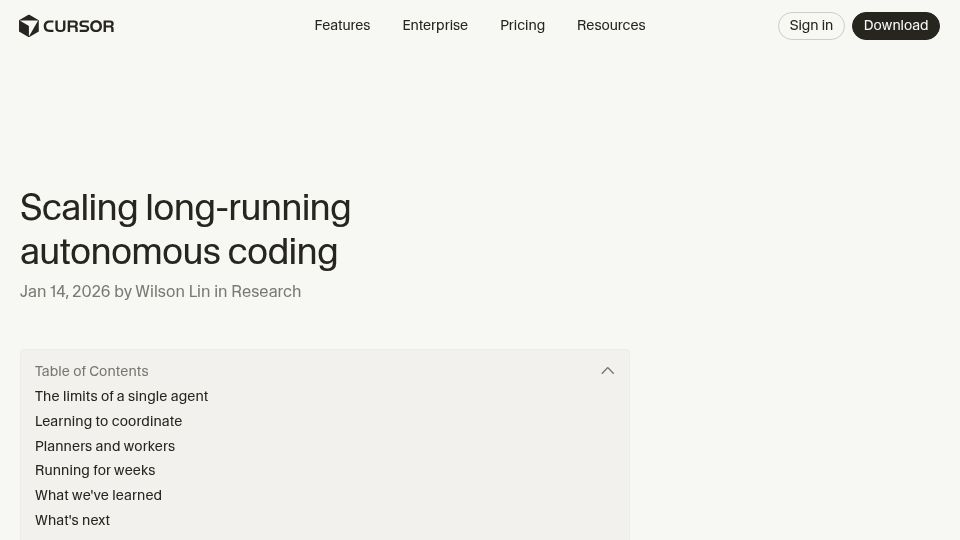Jump to The limits of a single agent
Screen dimensions: 960x540
coord(121,396)
